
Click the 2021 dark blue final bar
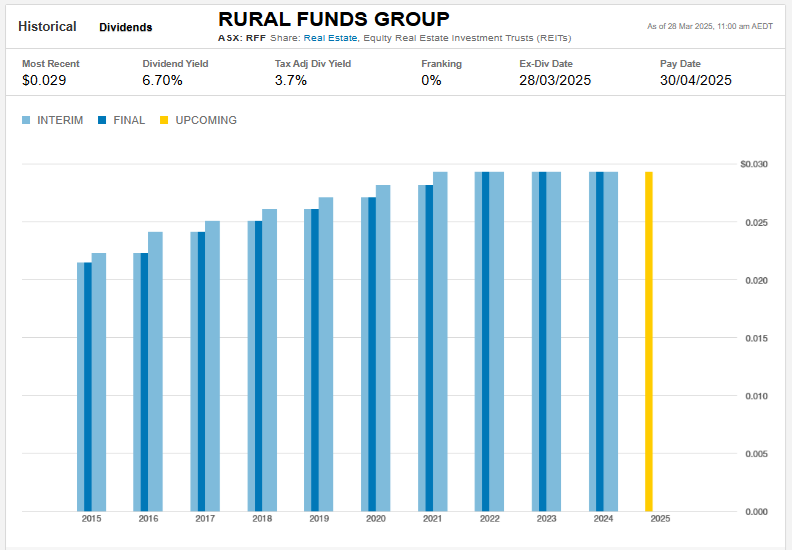click(x=429, y=347)
